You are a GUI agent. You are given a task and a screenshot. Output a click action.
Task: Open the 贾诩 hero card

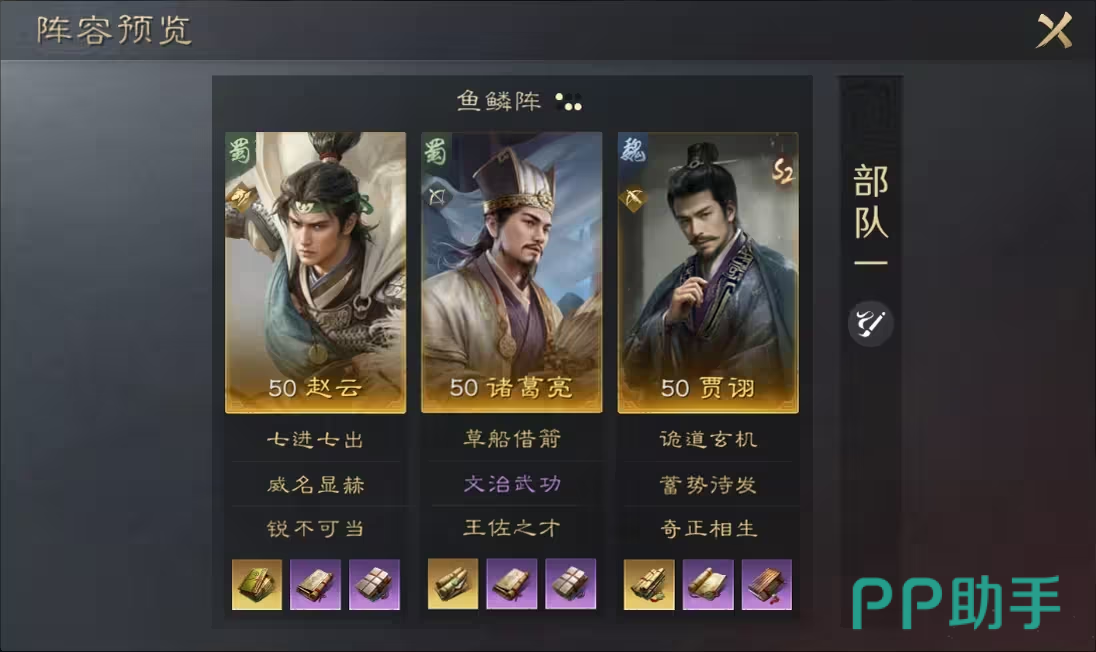(708, 273)
